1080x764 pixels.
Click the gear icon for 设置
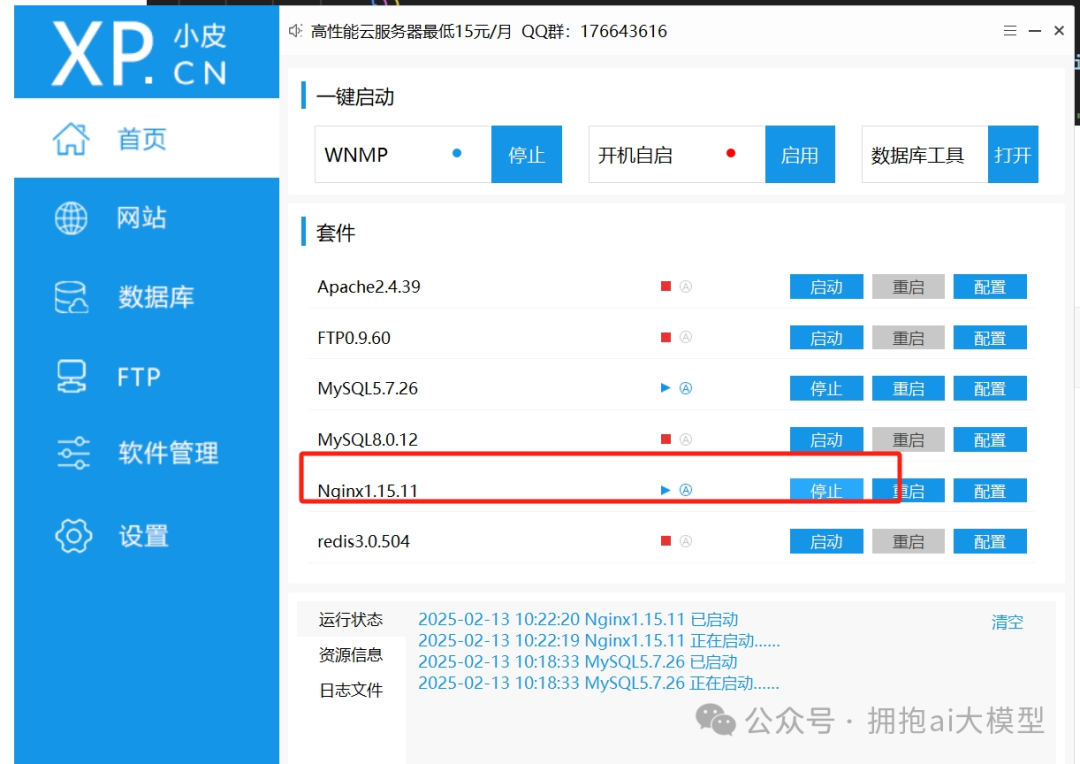[73, 536]
